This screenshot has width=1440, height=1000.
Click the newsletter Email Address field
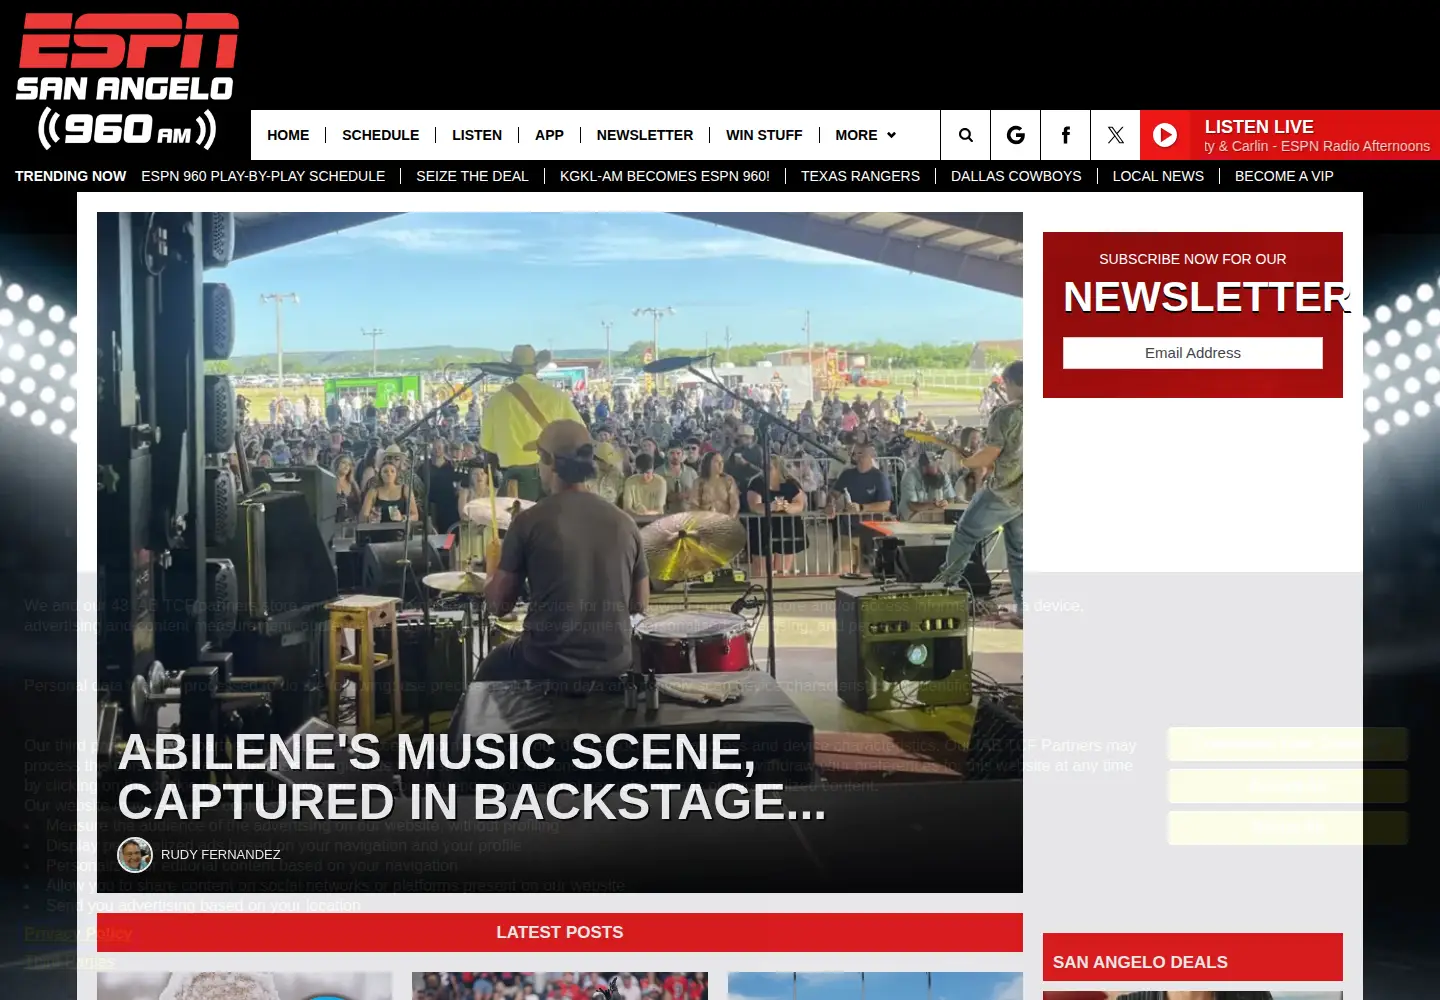click(x=1192, y=353)
